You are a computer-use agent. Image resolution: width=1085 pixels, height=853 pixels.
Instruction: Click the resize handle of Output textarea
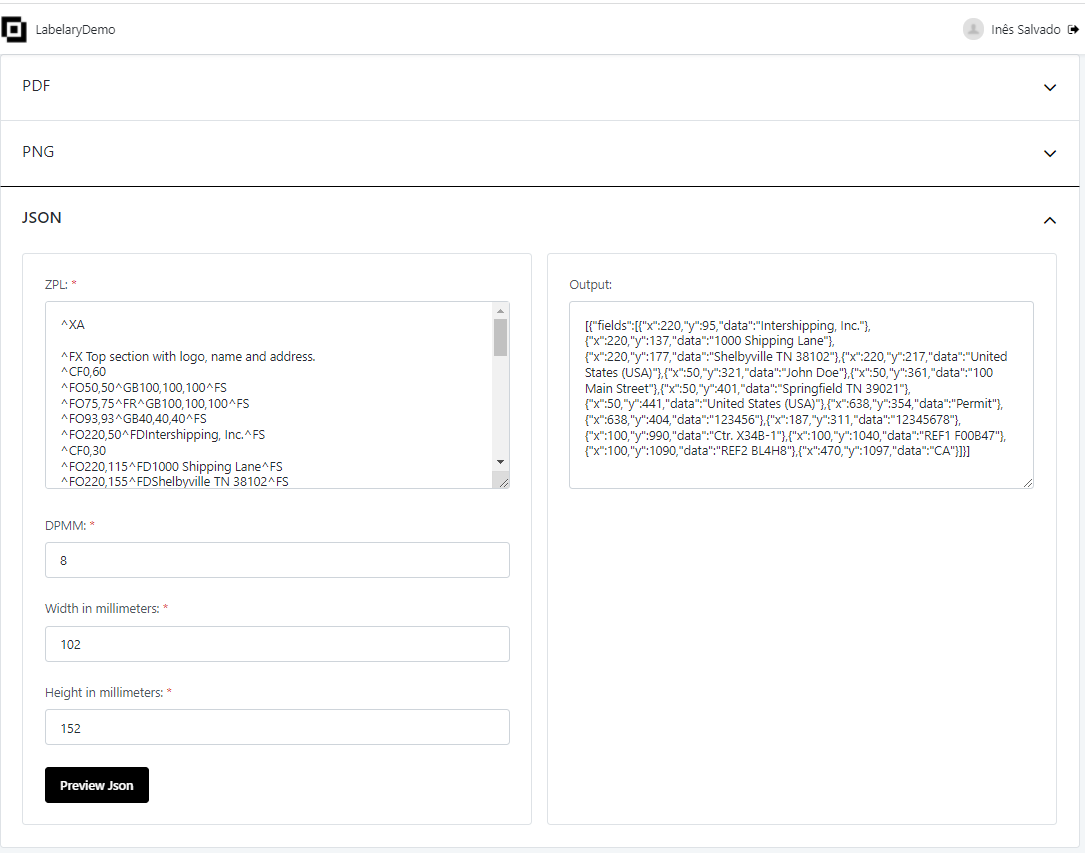coord(1027,482)
